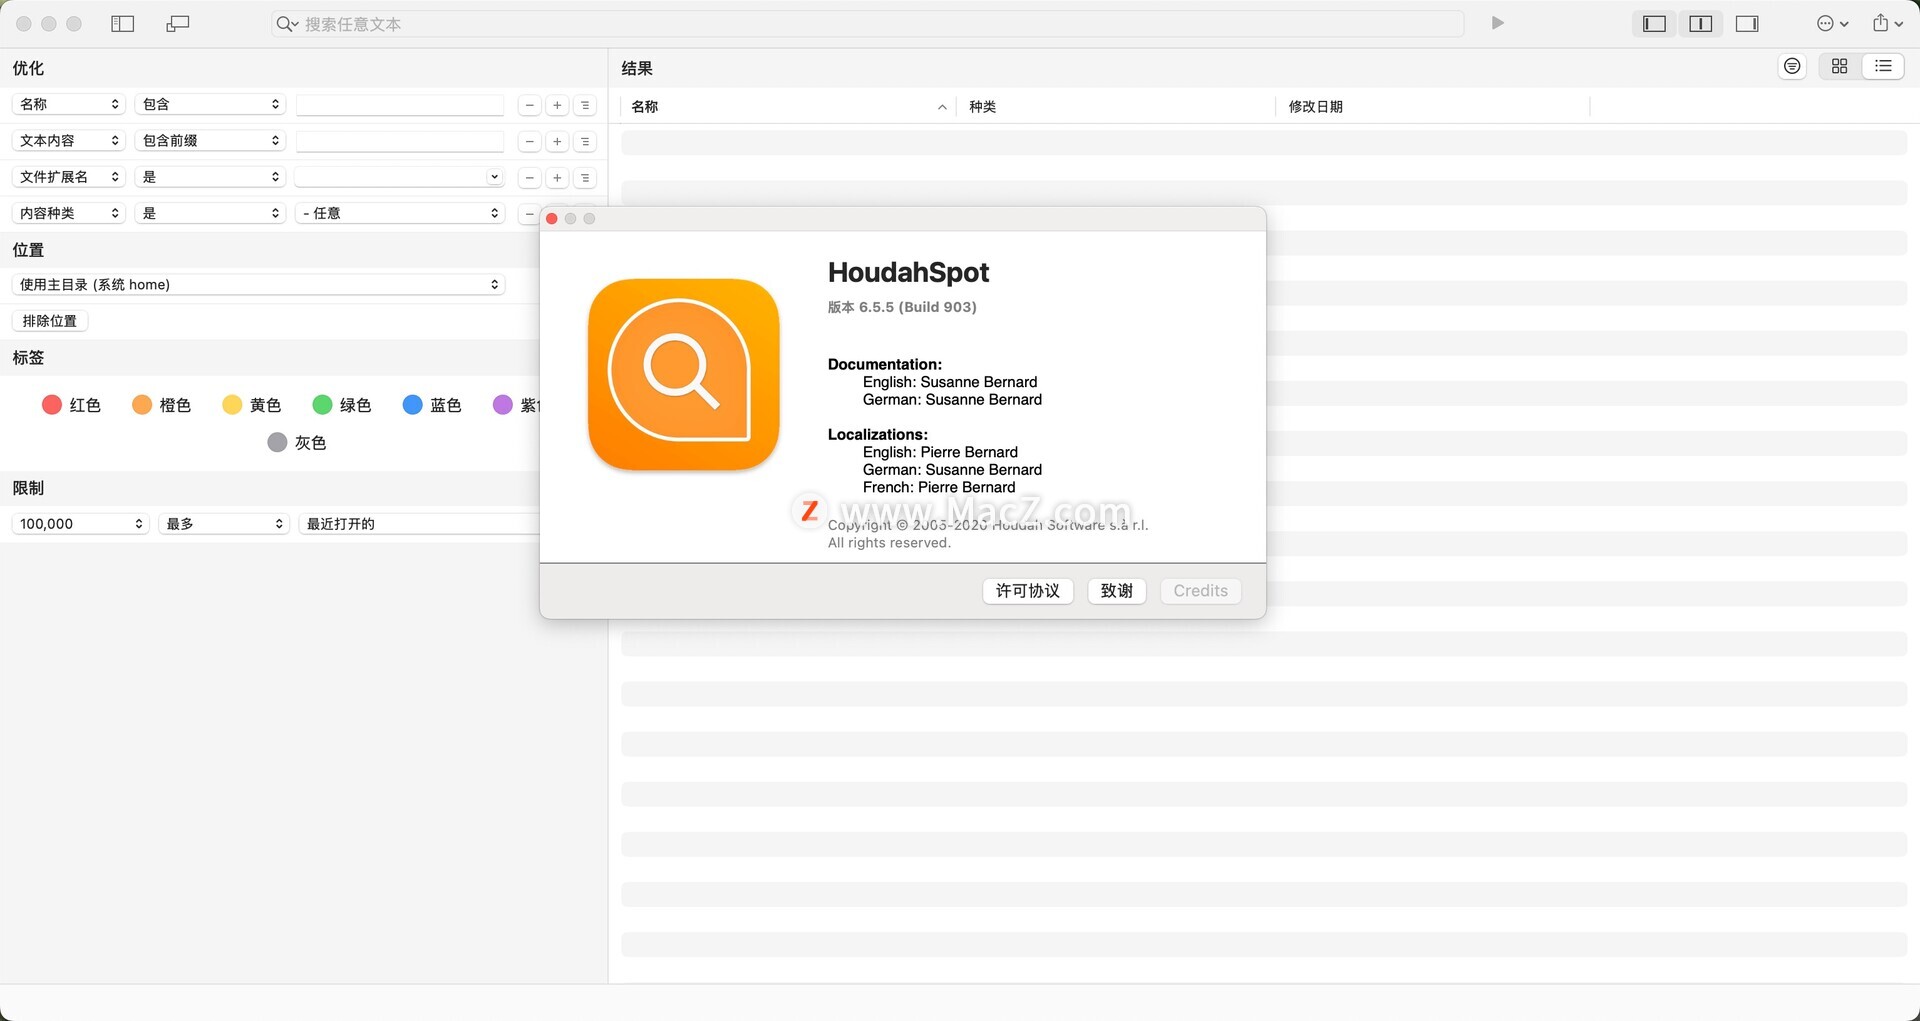This screenshot has height=1021, width=1920.
Task: Remove the 名称 criterion with minus
Action: point(529,105)
